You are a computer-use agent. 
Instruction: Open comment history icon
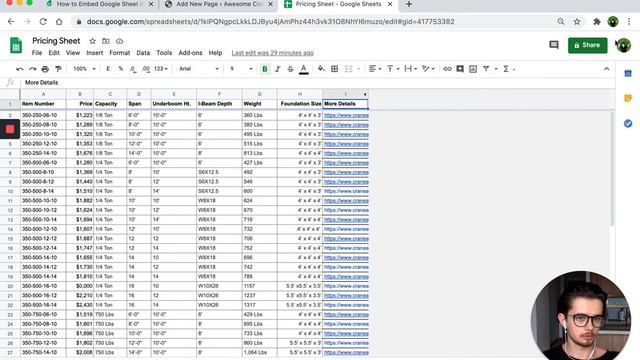553,45
